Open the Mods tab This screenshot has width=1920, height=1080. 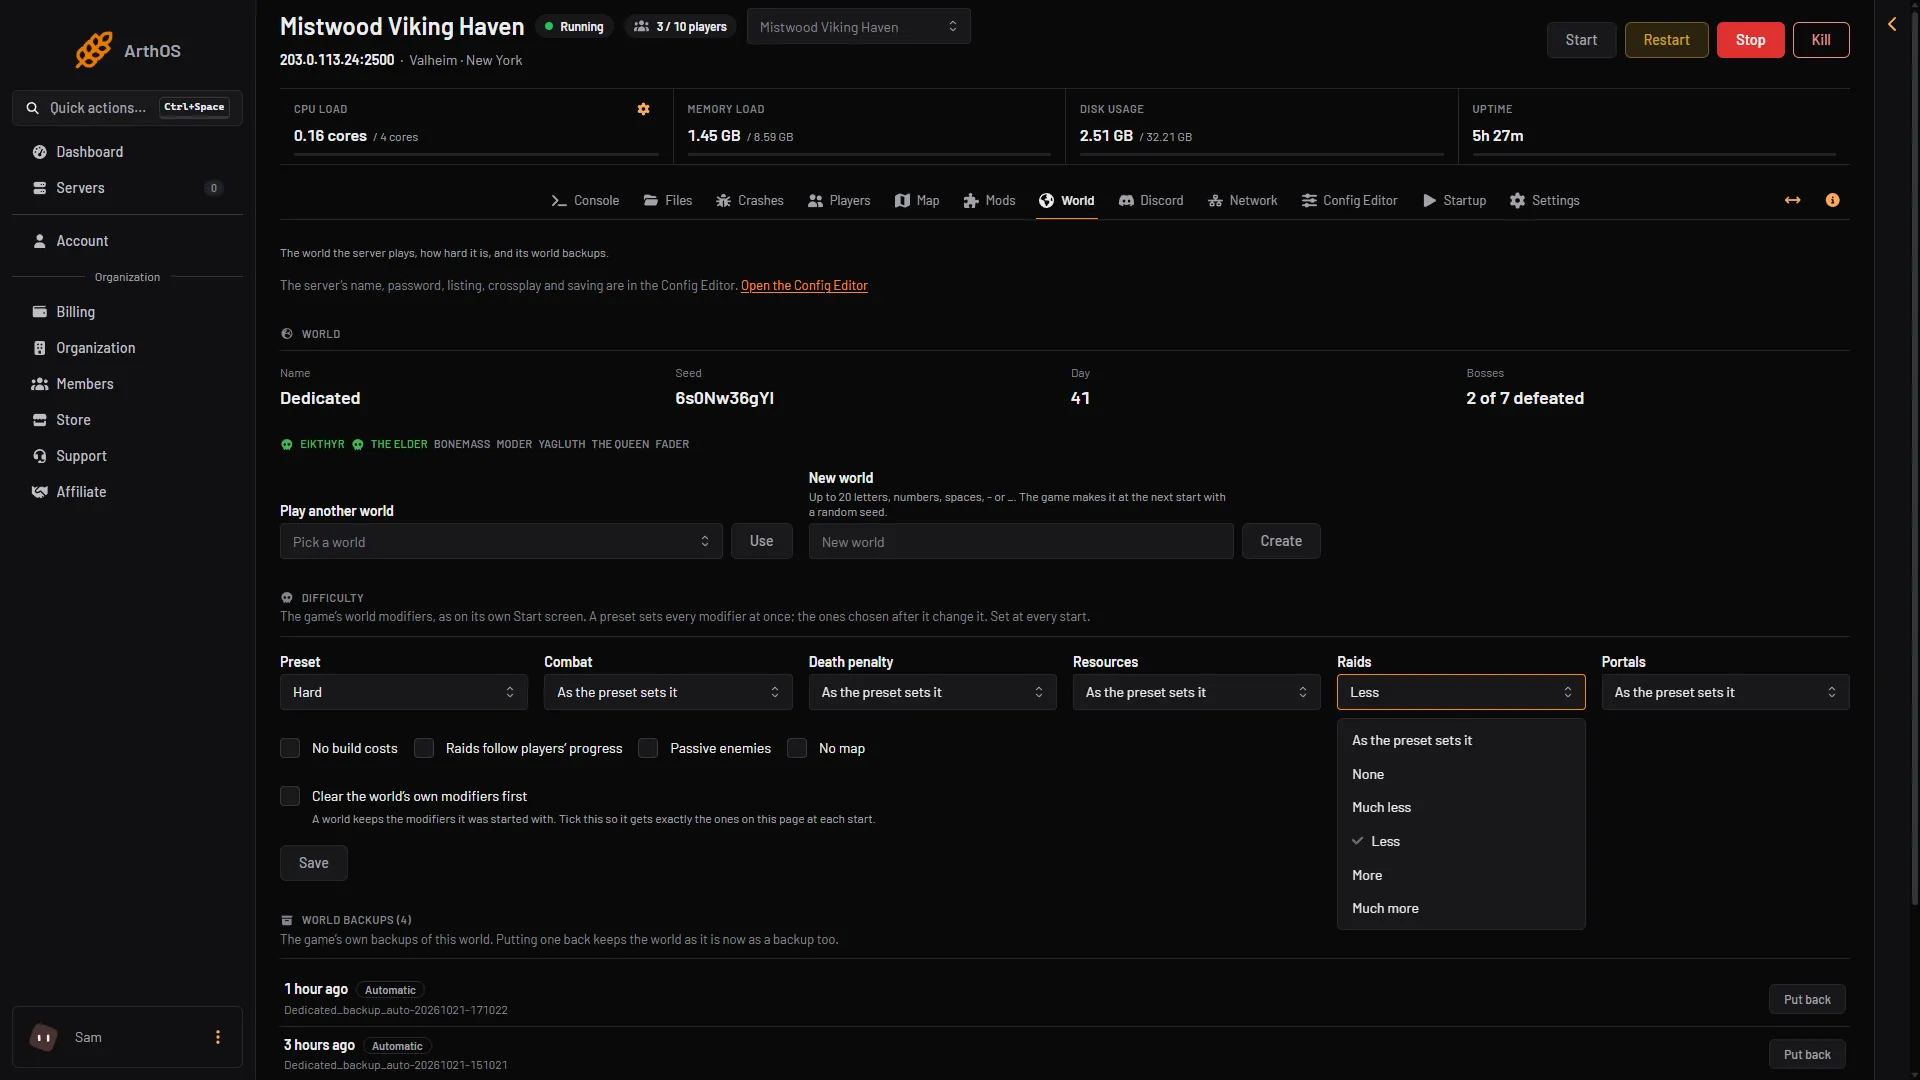point(989,200)
